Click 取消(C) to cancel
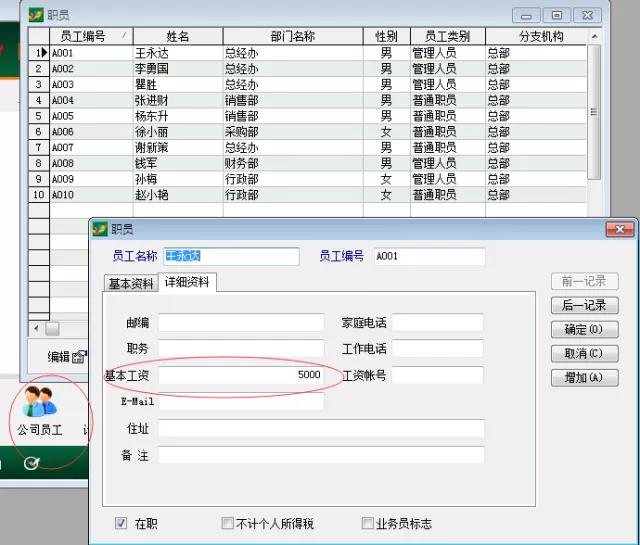Image resolution: width=640 pixels, height=545 pixels. click(584, 353)
